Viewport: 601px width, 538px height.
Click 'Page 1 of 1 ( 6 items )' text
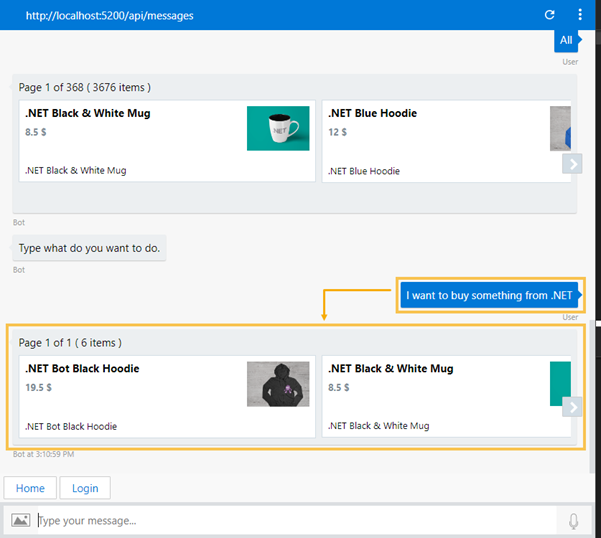pyautogui.click(x=70, y=343)
